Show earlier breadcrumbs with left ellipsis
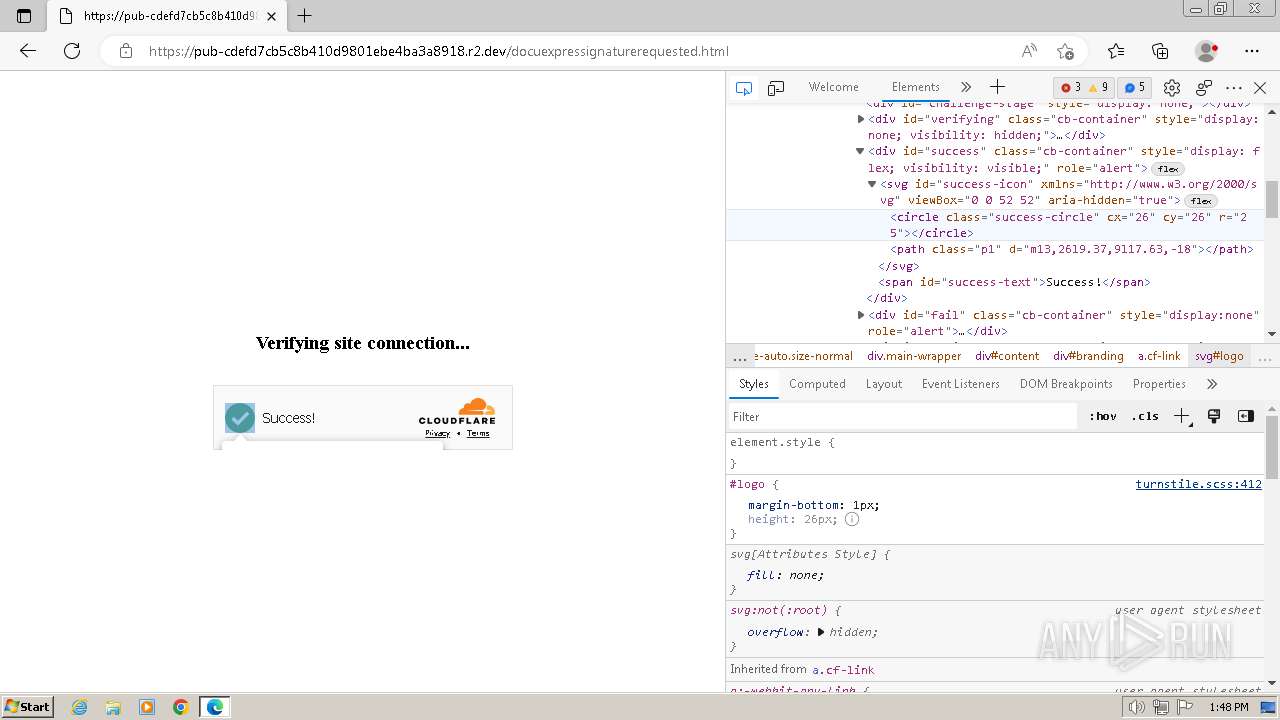Image resolution: width=1280 pixels, height=720 pixels. point(739,356)
